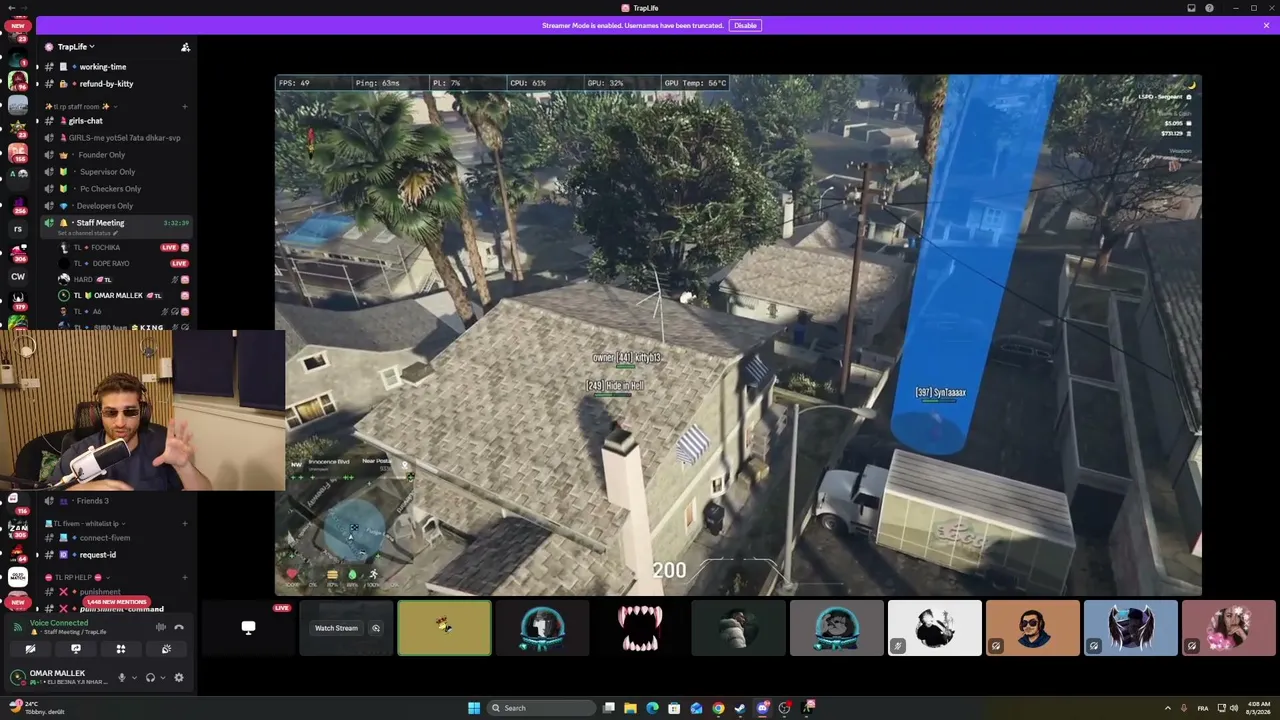Viewport: 1280px width, 720px height.
Task: Click the Watch Stream button
Action: click(x=336, y=628)
